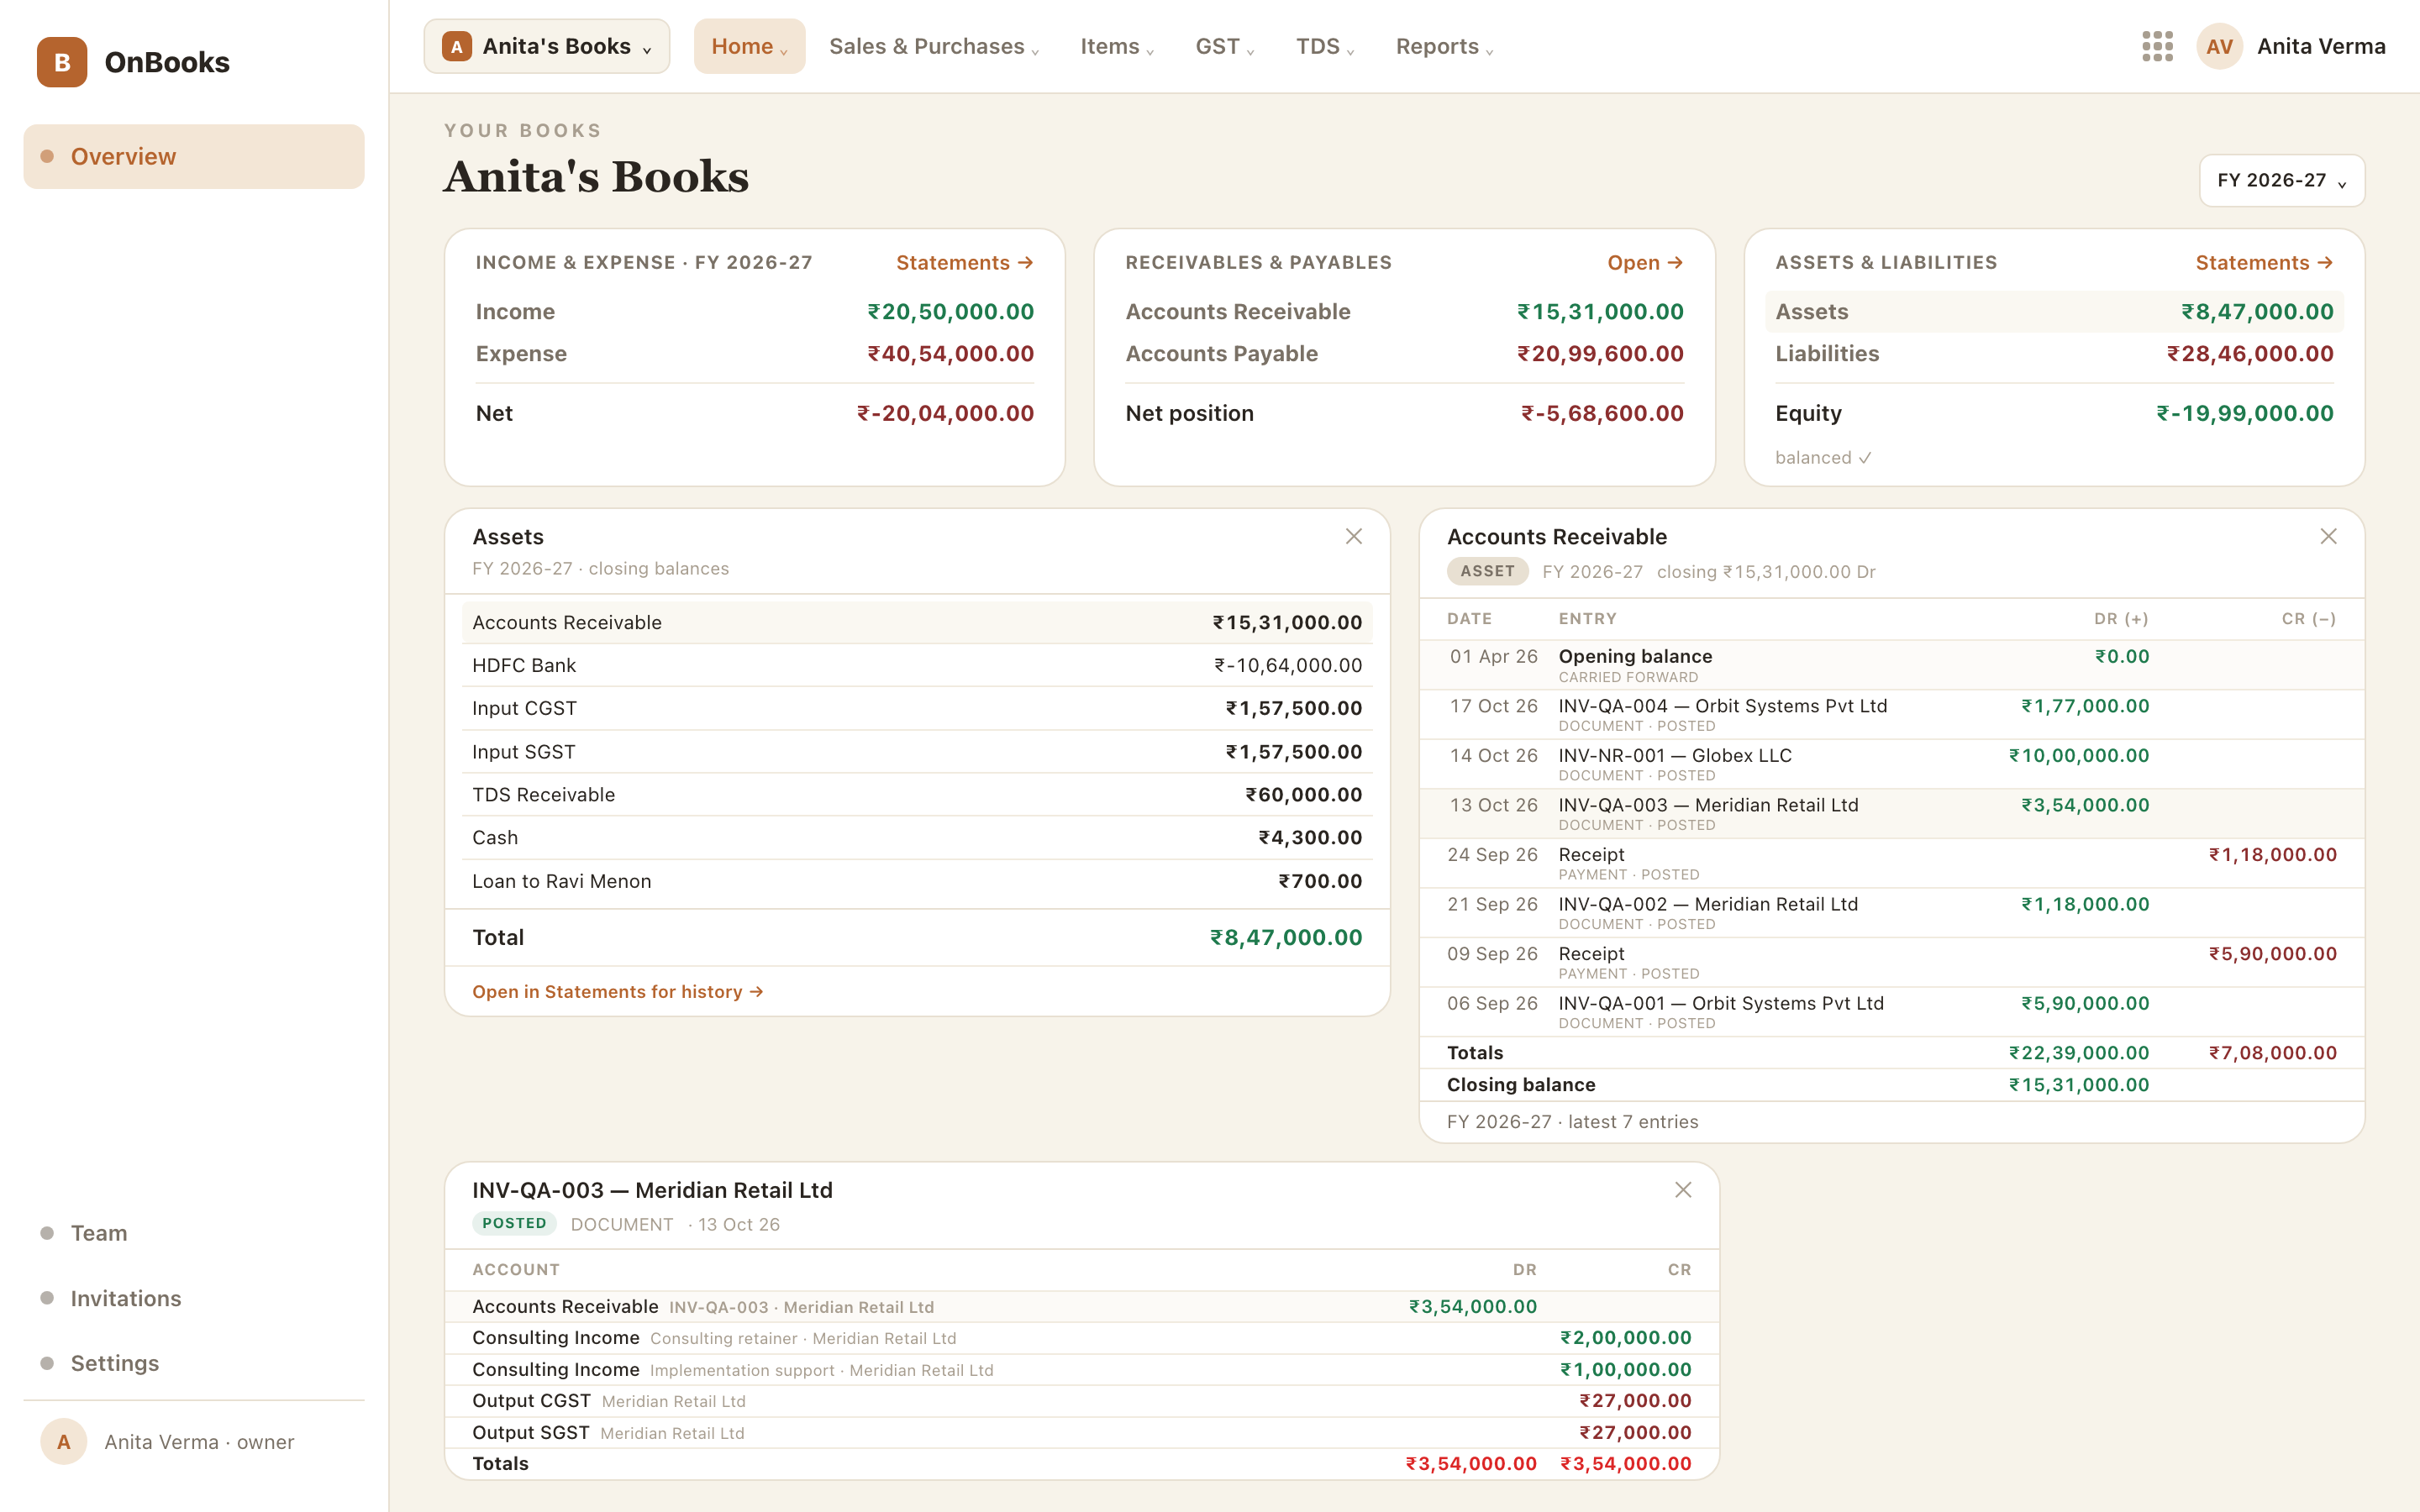Click the AV user avatar
Screen dimensions: 2420x1512
(2219, 46)
